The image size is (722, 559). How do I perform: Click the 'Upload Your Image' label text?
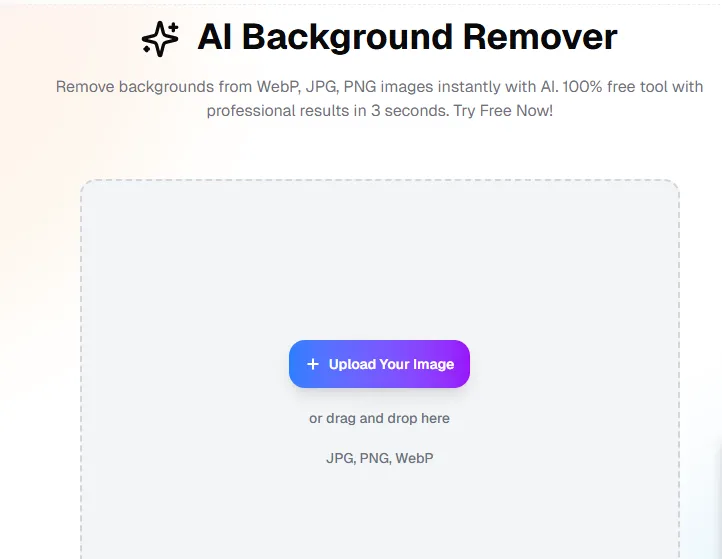391,364
